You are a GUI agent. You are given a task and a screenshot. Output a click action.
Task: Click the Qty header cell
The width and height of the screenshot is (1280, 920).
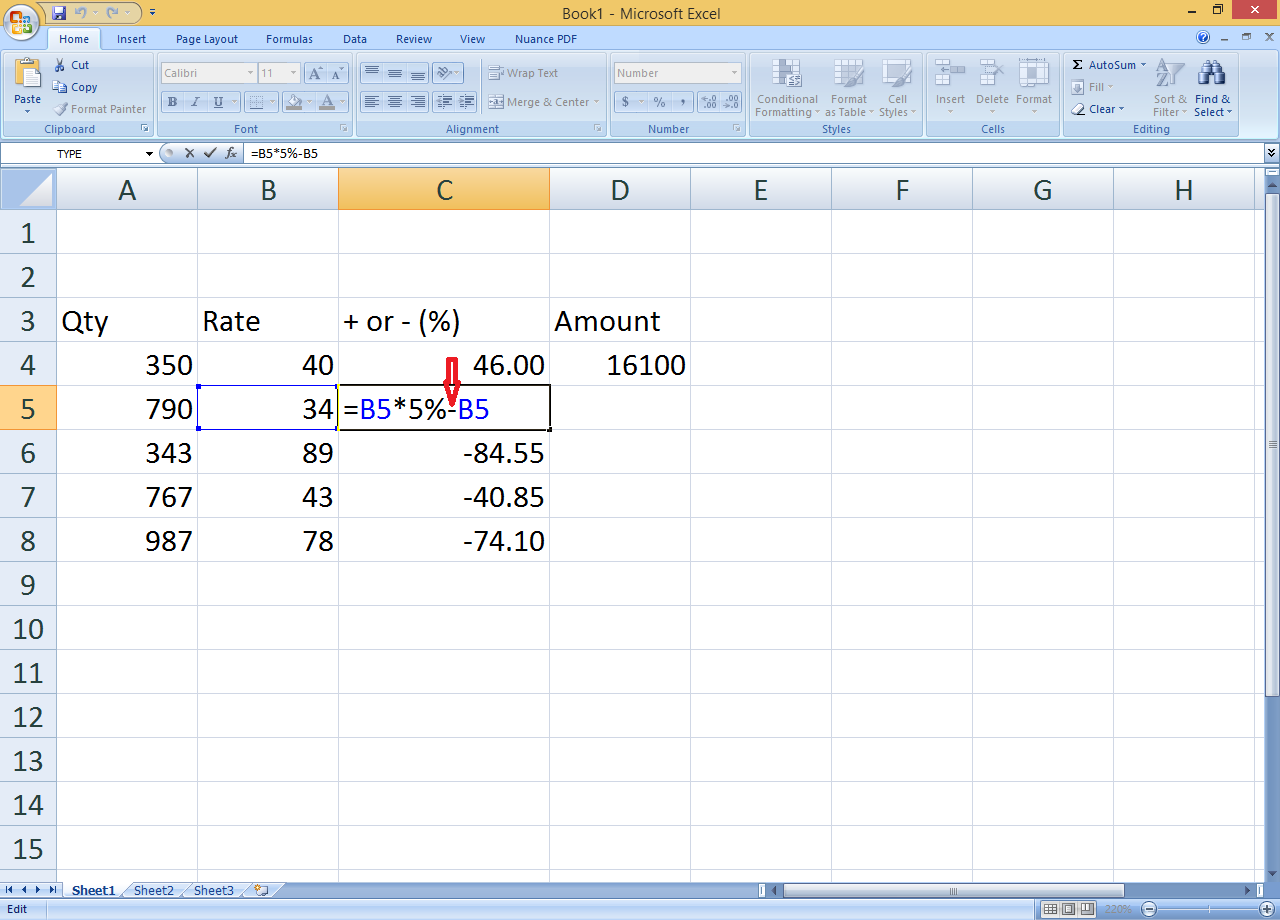[x=127, y=320]
